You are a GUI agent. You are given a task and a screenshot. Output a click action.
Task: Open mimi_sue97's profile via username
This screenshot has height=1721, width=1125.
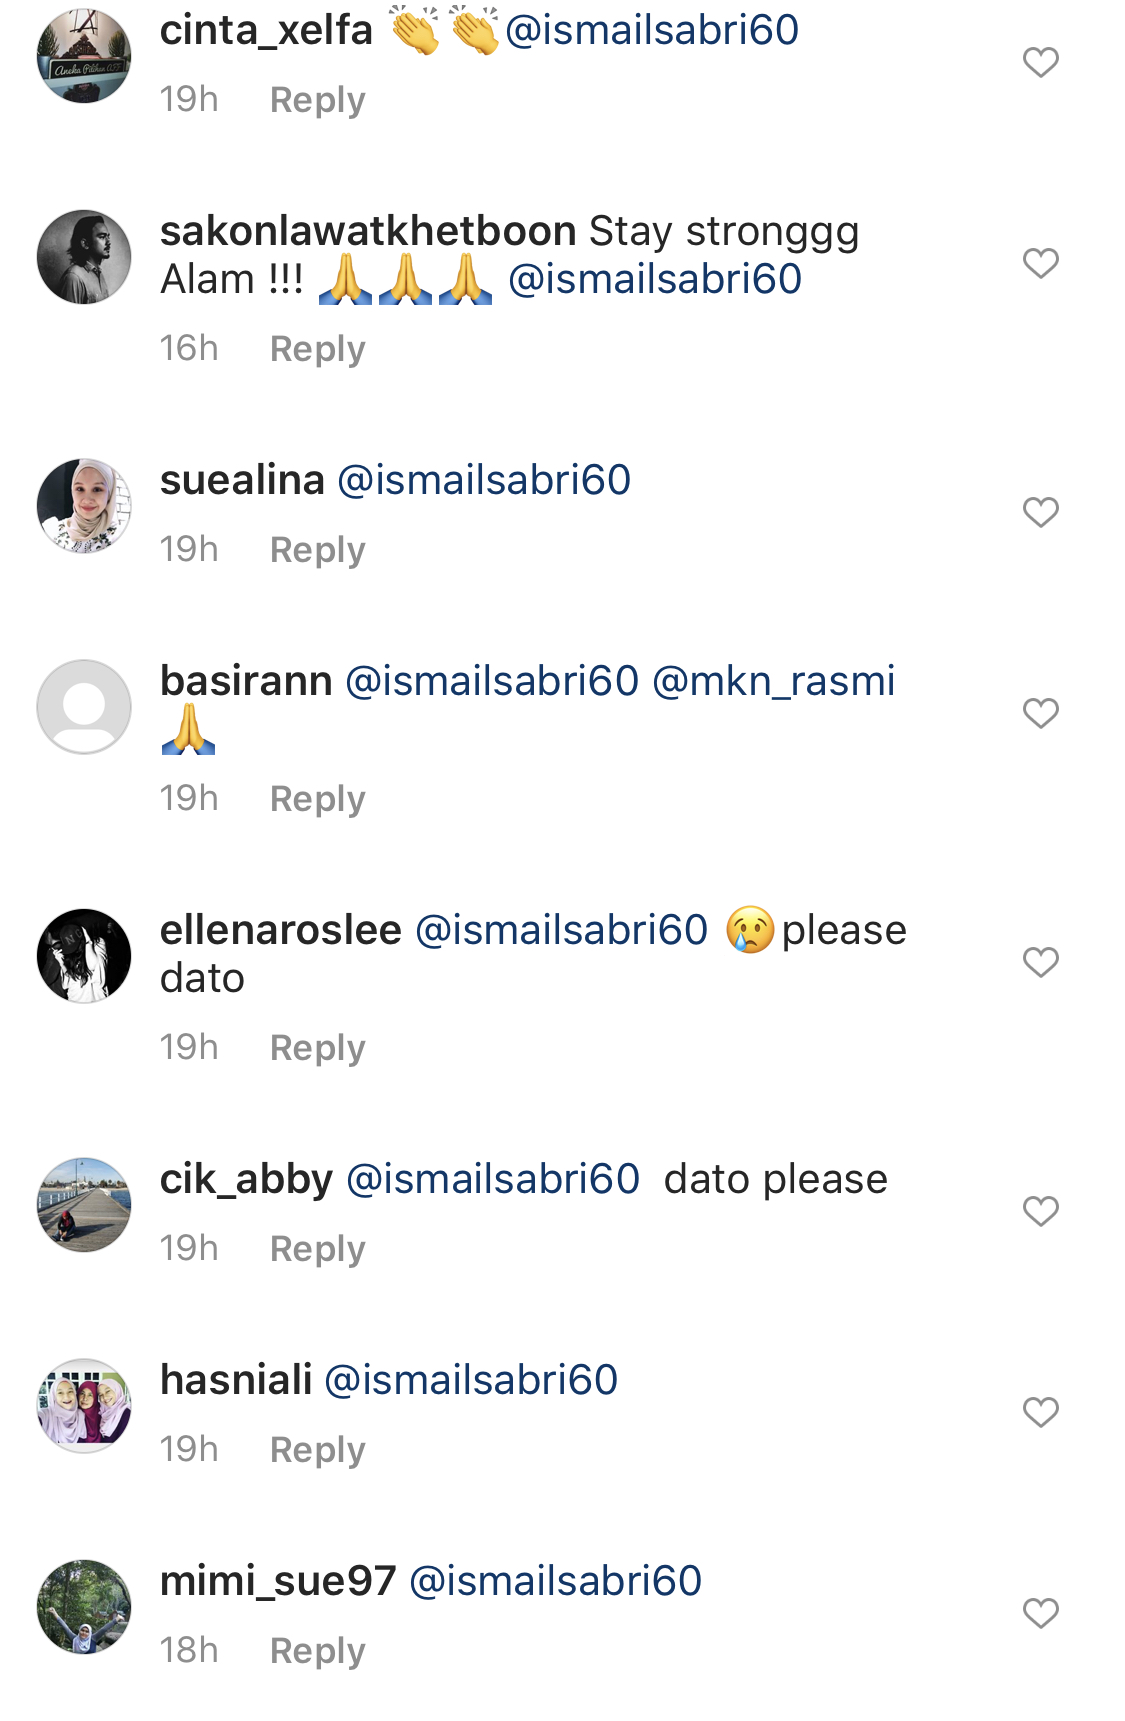[278, 1581]
